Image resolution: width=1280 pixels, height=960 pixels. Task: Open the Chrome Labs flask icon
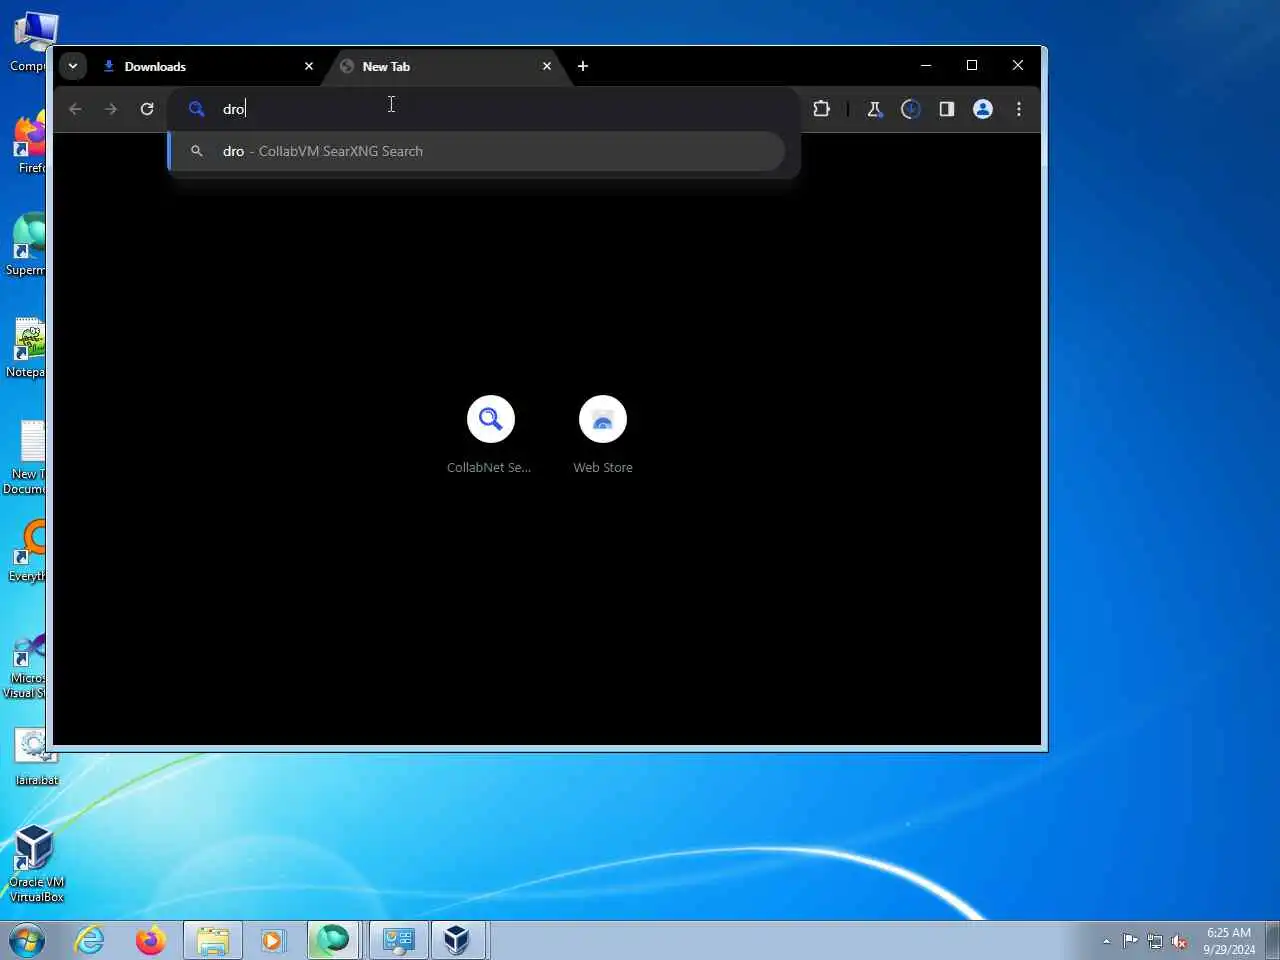(874, 109)
